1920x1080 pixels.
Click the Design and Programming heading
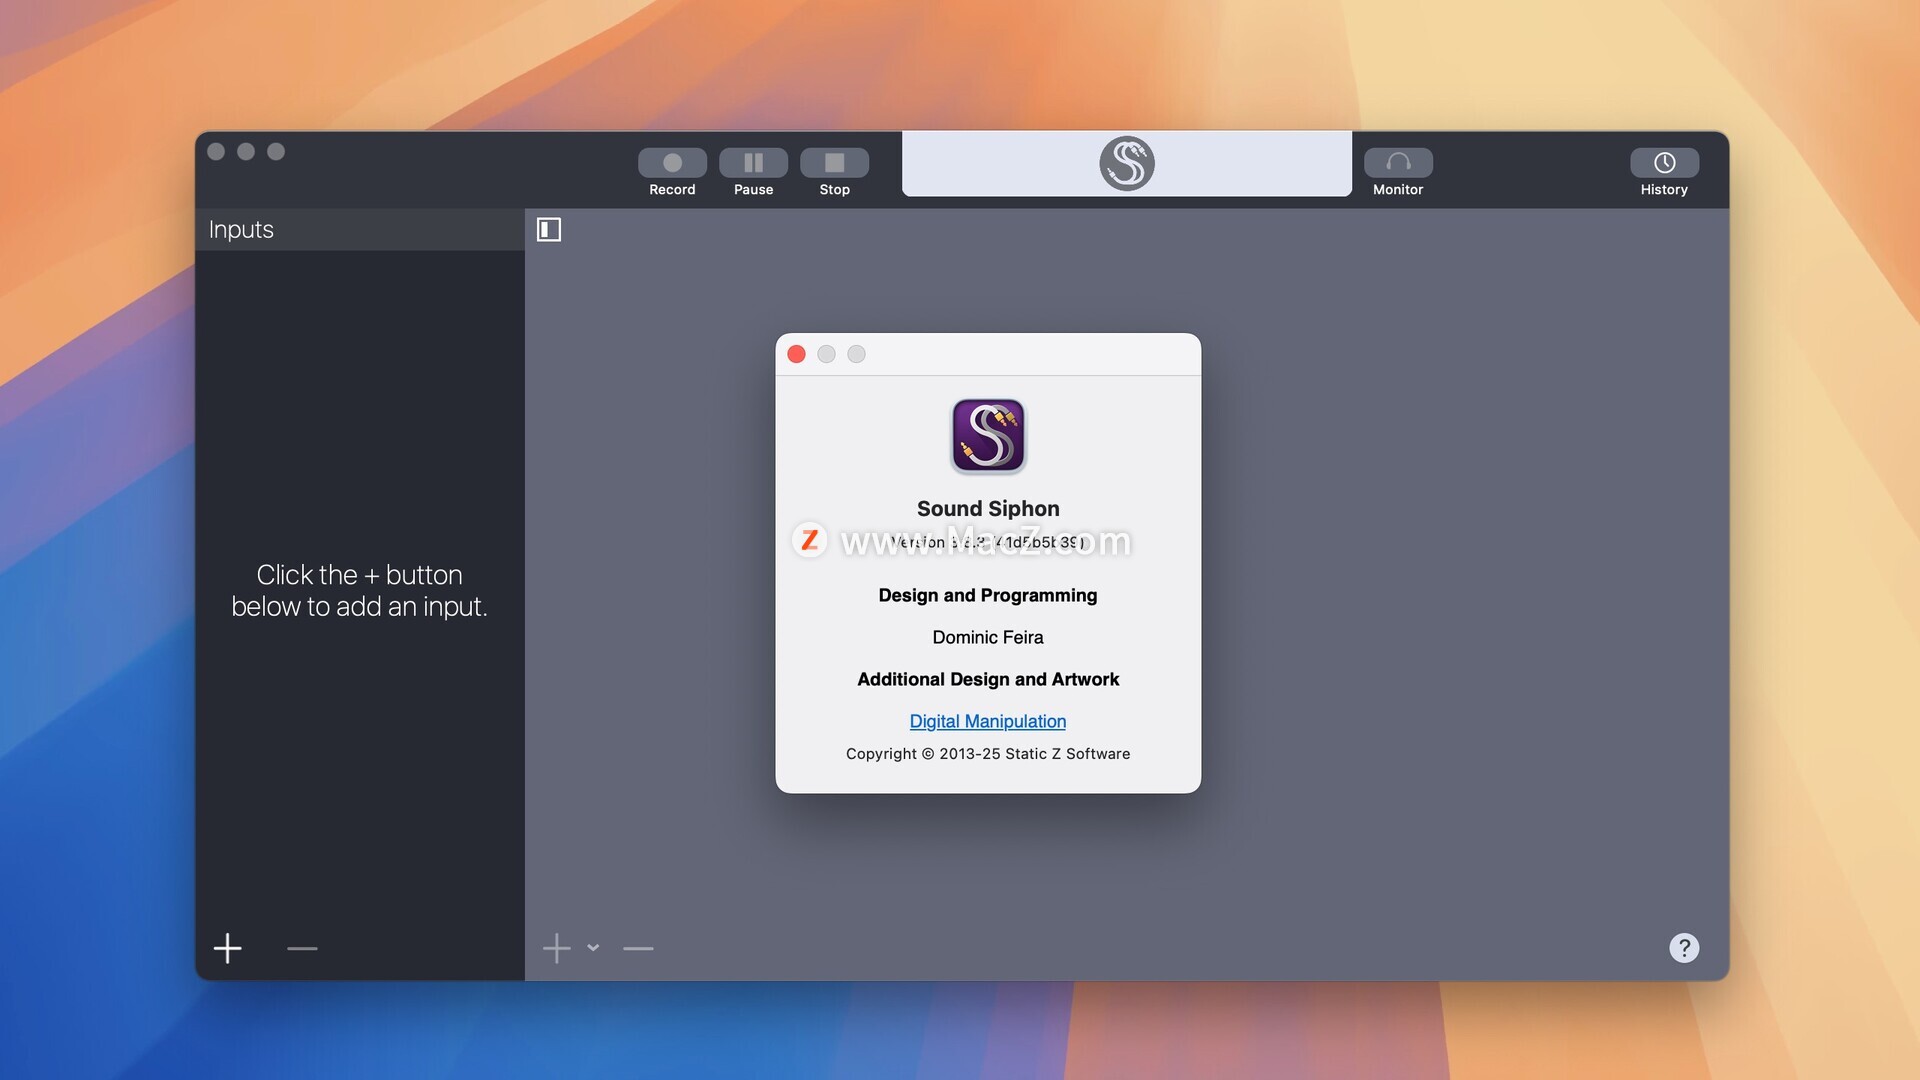pyautogui.click(x=988, y=595)
